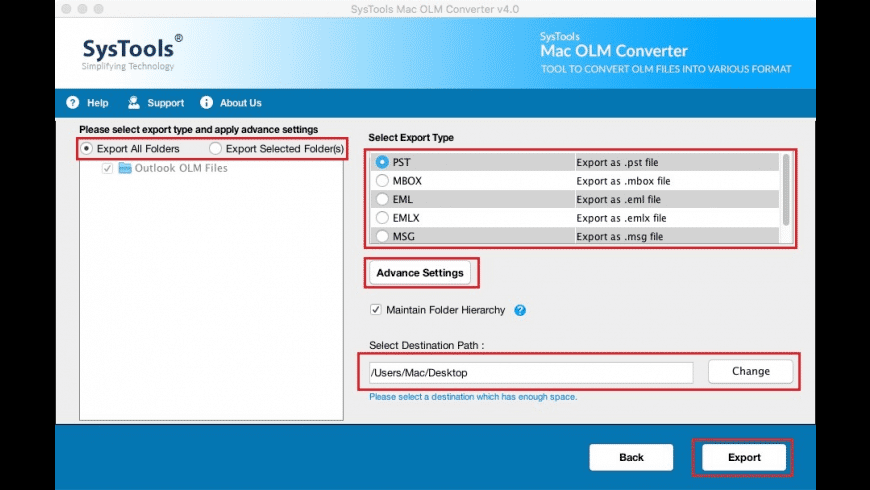The width and height of the screenshot is (870, 490).
Task: Select the Export Selected Folder(s) radio button
Action: tap(215, 149)
